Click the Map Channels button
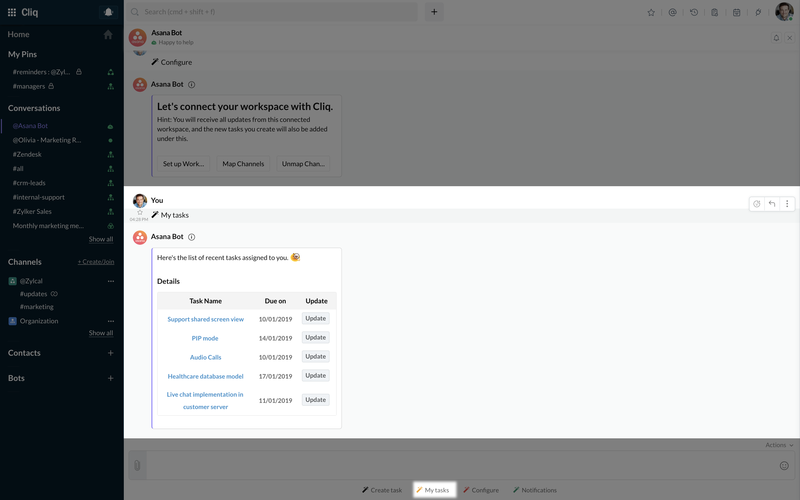This screenshot has height=500, width=800. pyautogui.click(x=243, y=164)
